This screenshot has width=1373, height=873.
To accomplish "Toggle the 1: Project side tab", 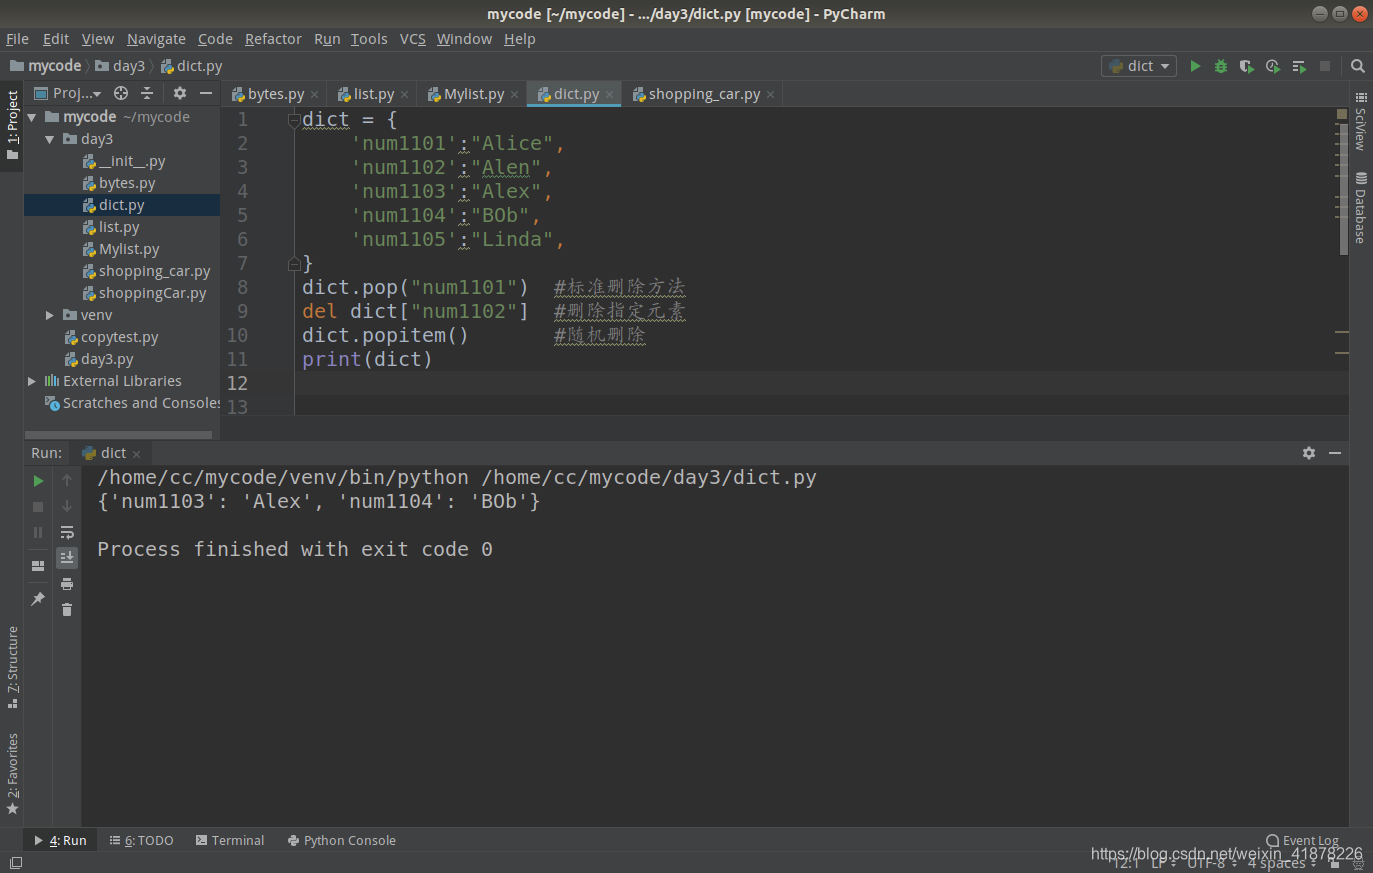I will click(x=12, y=126).
